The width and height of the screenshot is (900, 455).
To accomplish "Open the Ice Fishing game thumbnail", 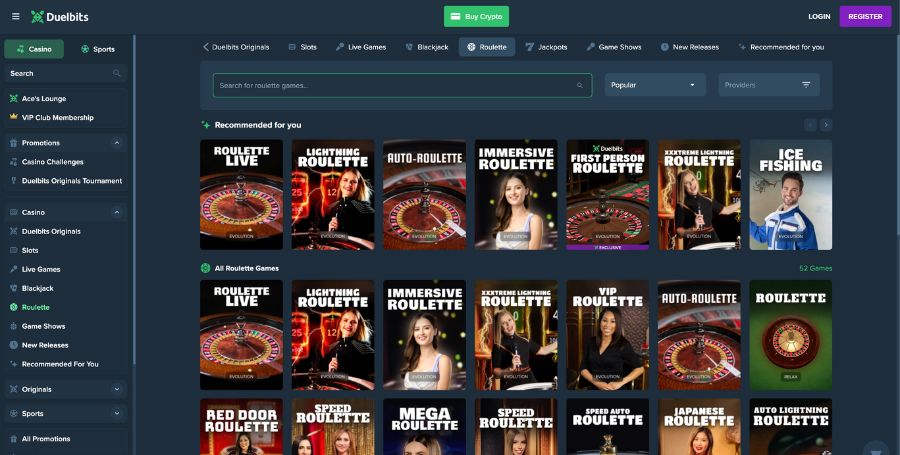I will point(790,194).
